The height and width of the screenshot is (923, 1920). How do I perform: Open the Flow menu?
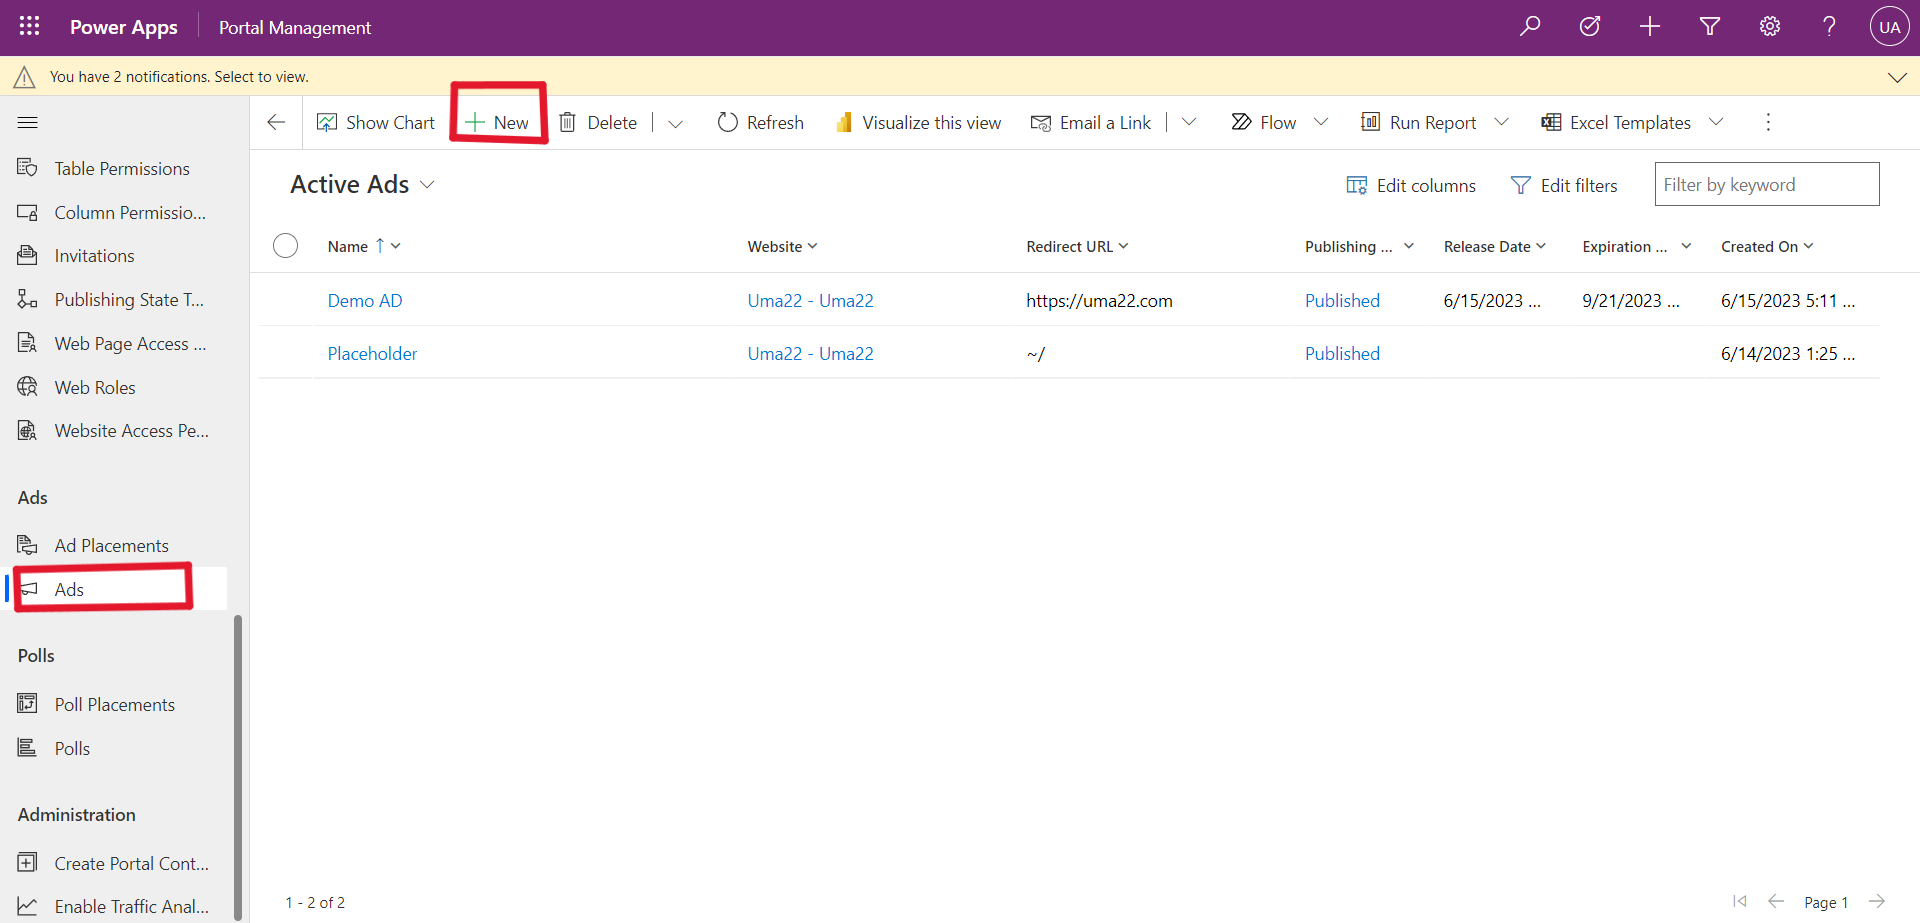[x=1263, y=122]
